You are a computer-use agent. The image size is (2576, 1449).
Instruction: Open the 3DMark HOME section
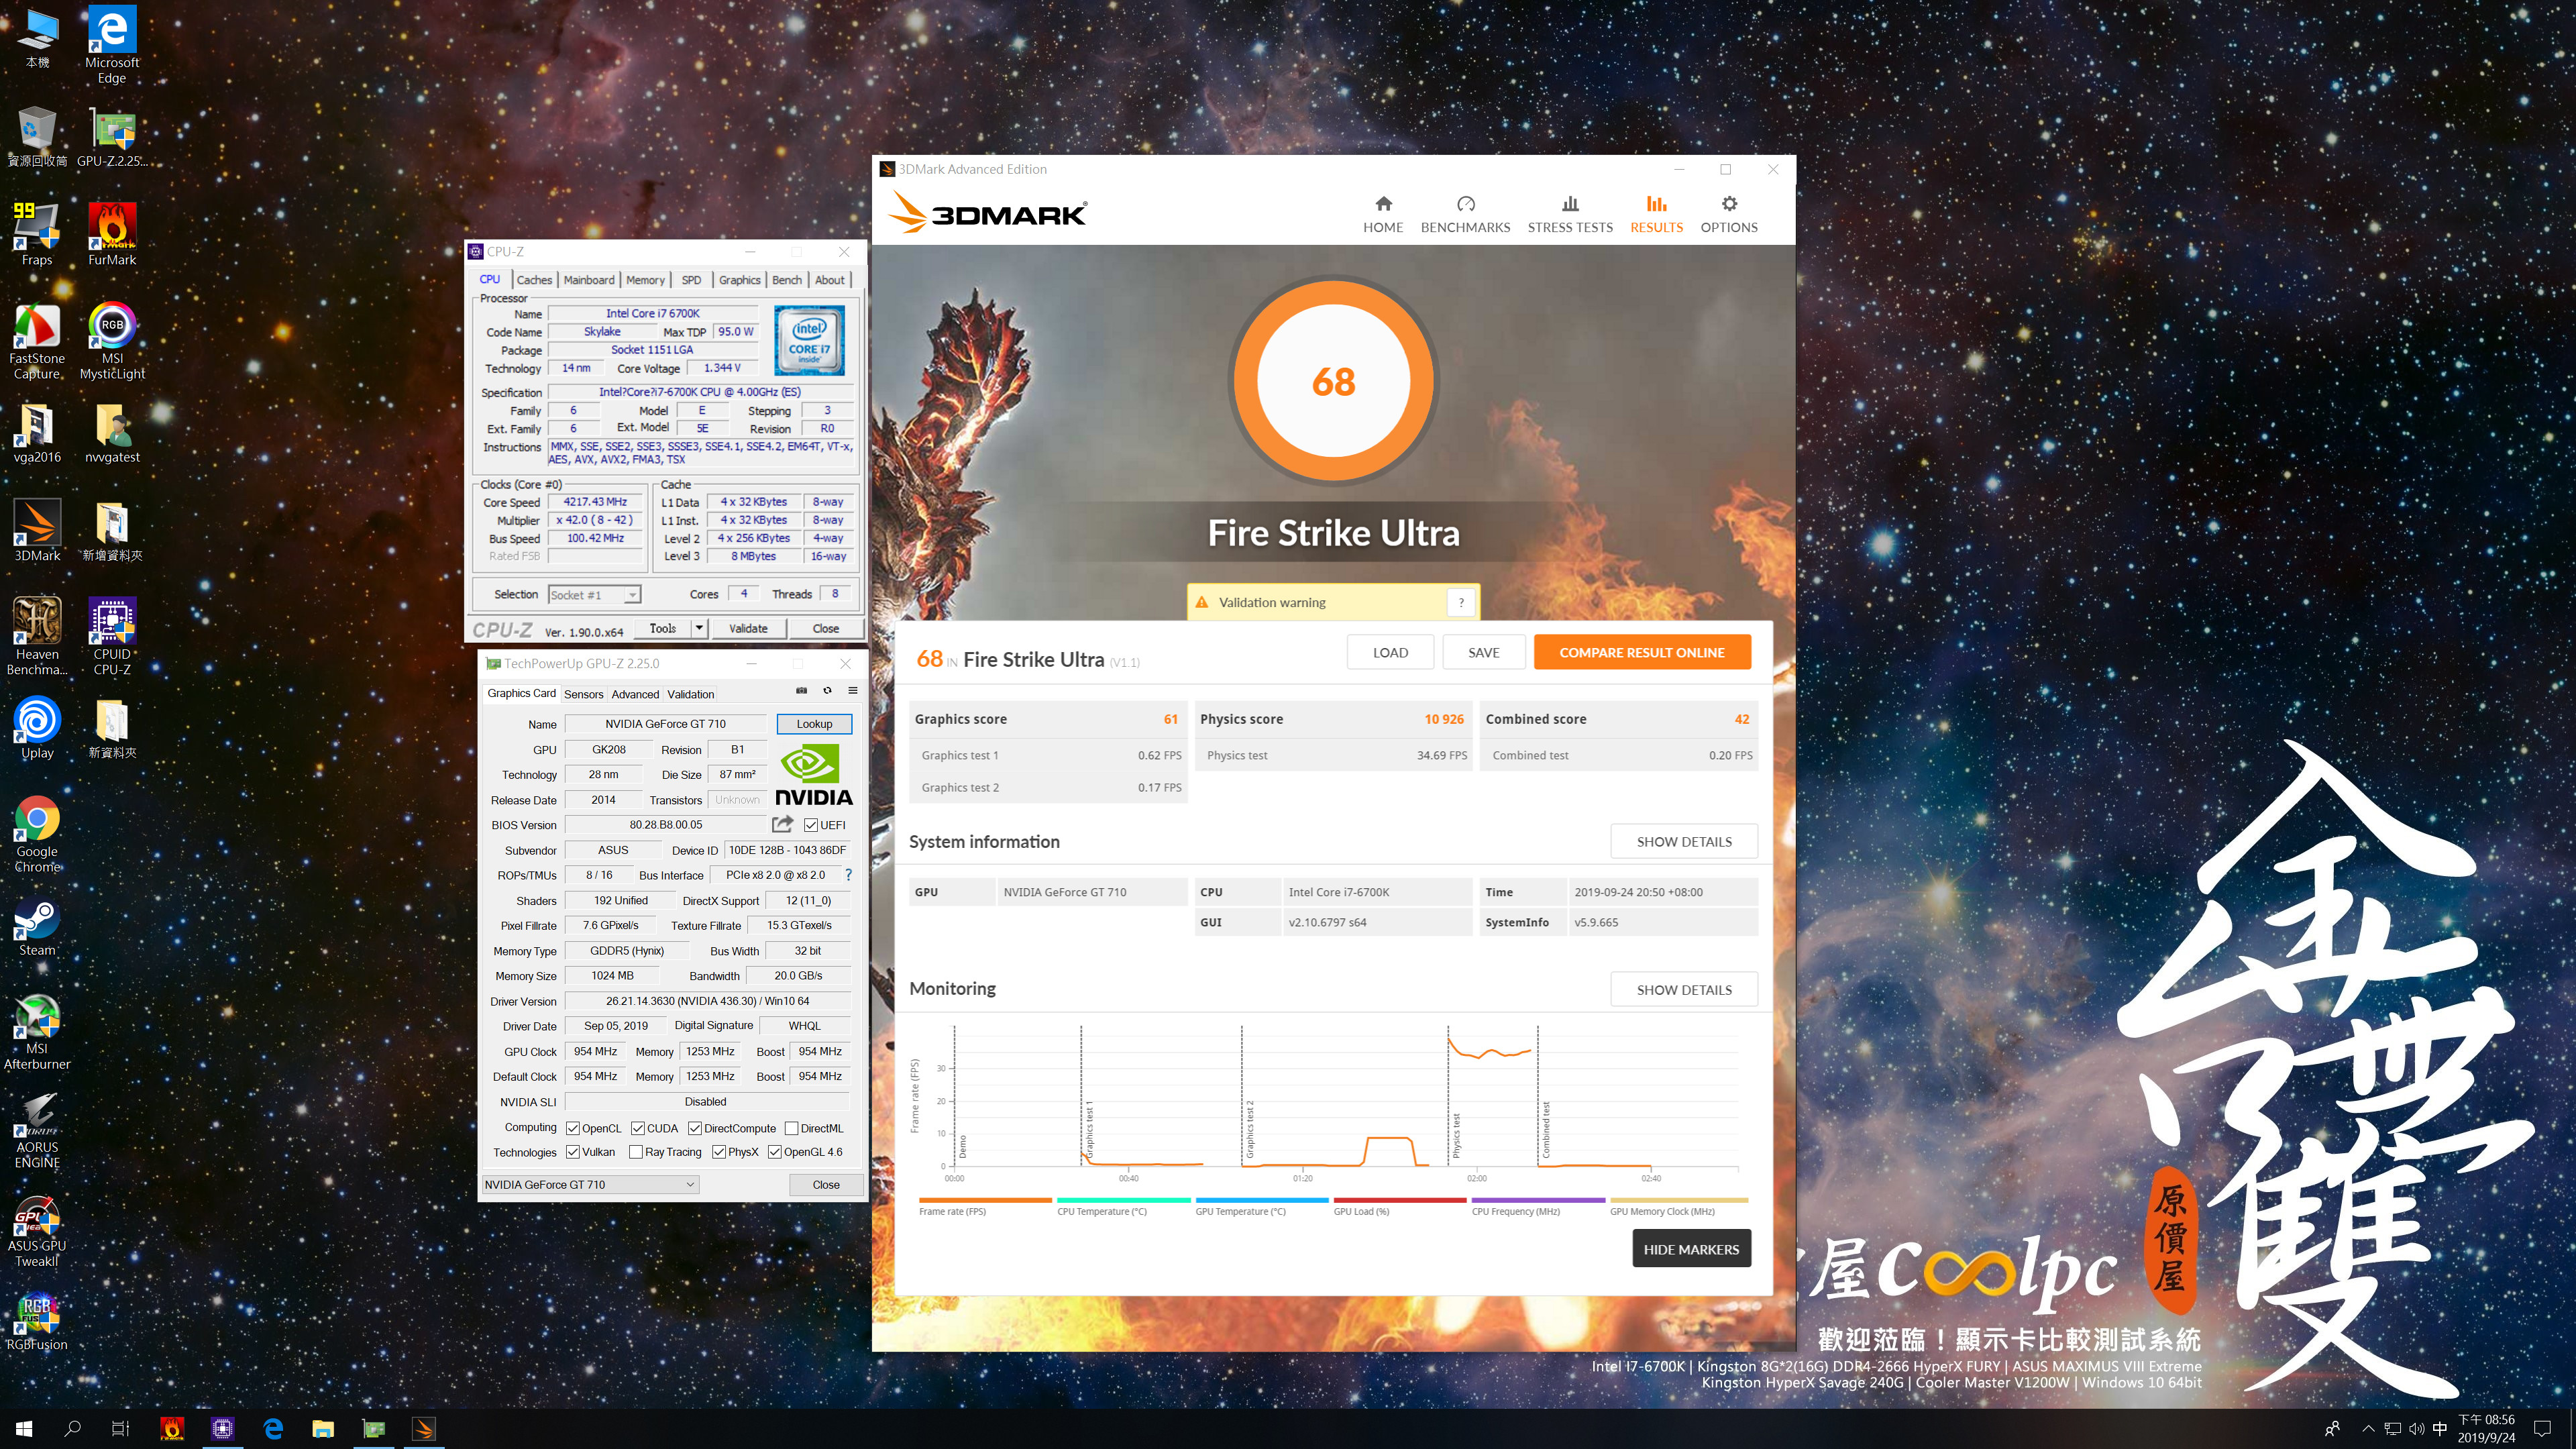tap(1383, 214)
